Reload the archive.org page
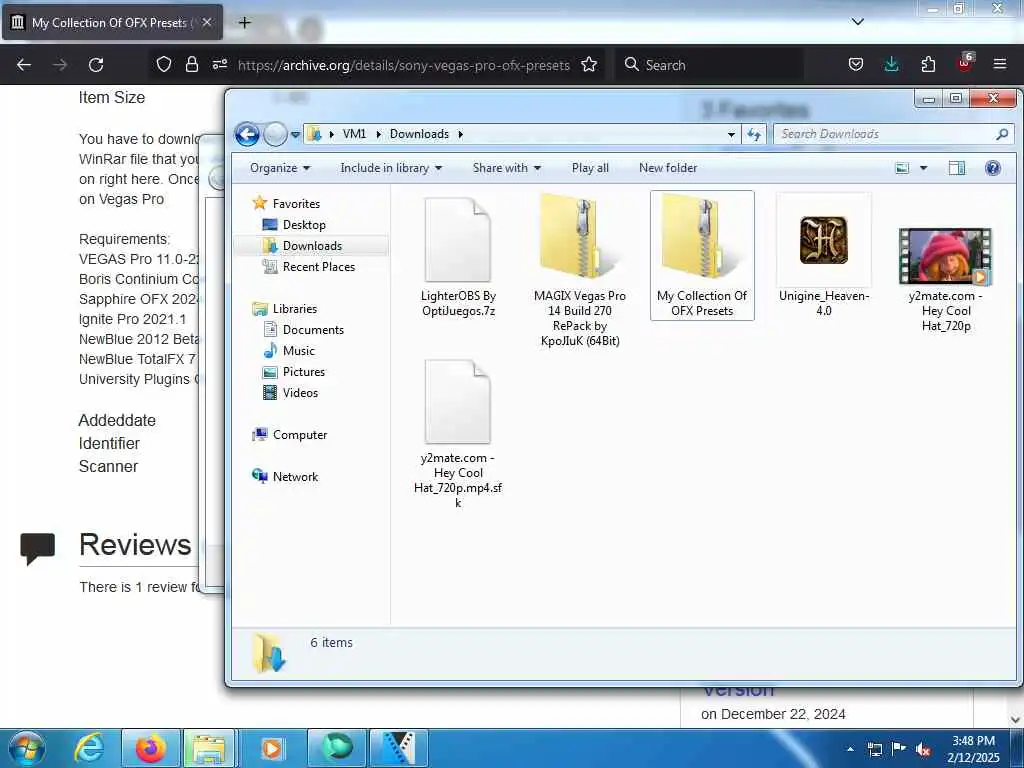The height and width of the screenshot is (768, 1024). 96,65
